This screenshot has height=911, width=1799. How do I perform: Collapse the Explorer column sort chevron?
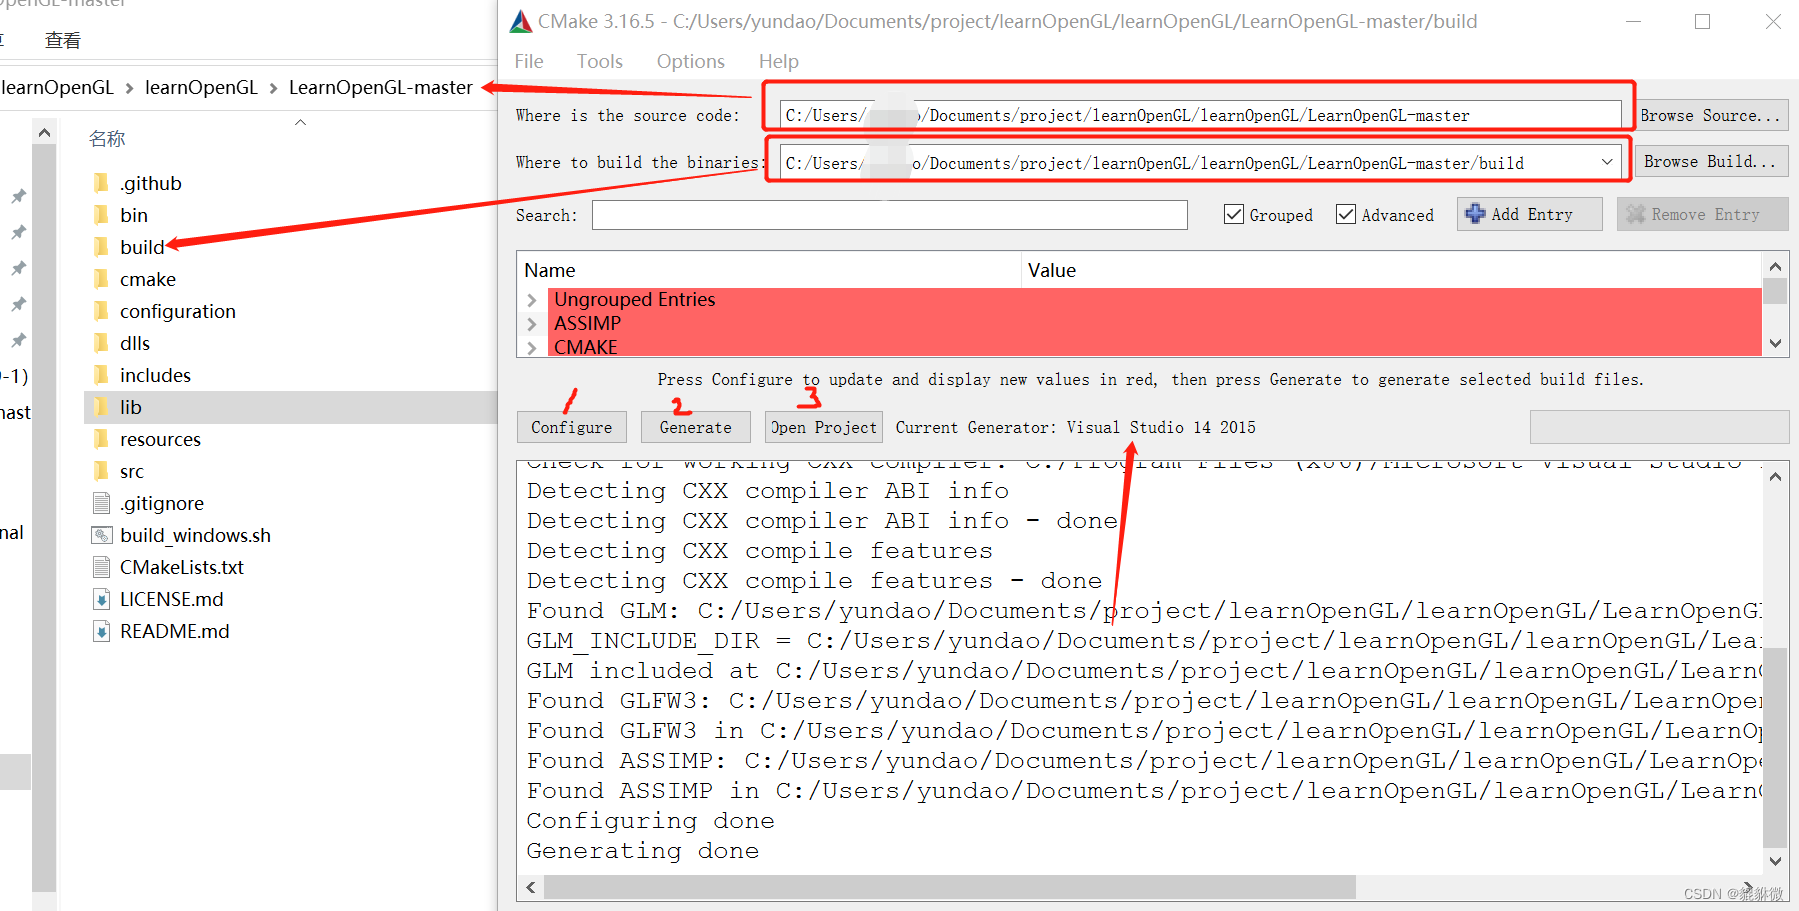pyautogui.click(x=300, y=122)
